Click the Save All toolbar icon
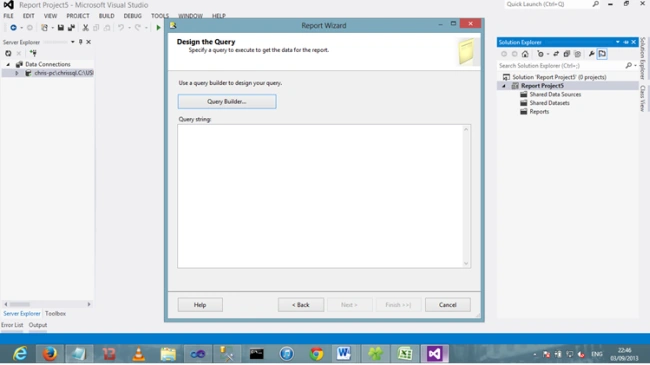This screenshot has height=365, width=650. 71,28
